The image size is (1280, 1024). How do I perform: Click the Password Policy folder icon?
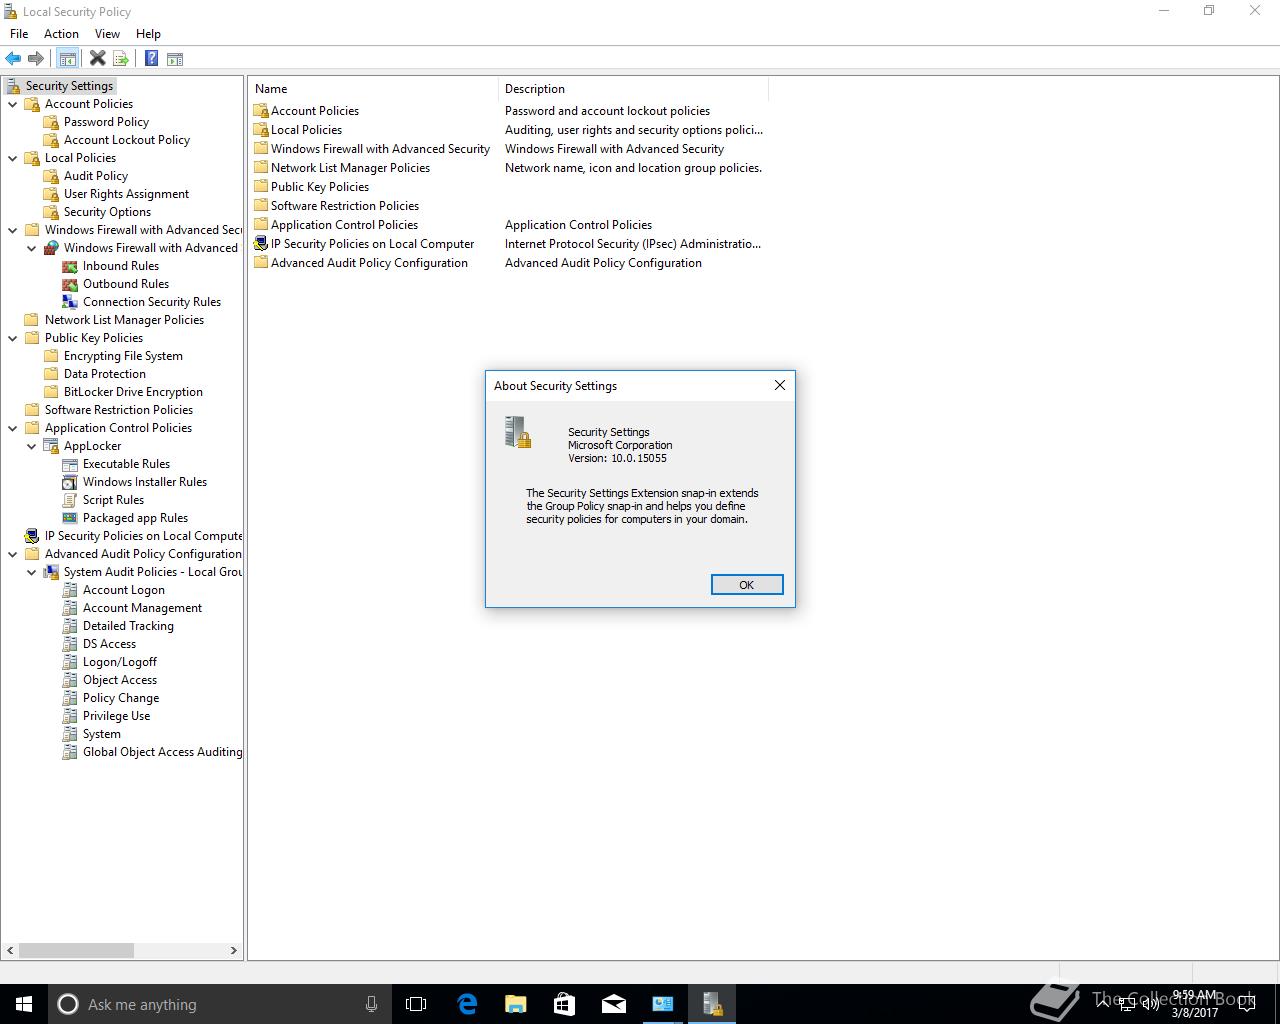(51, 122)
